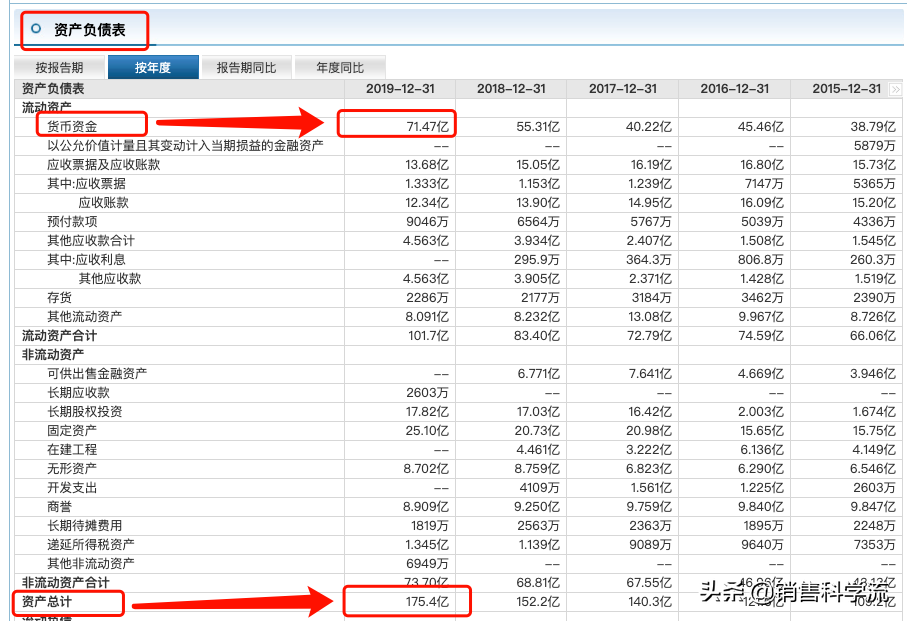Click the 流动资产合计 row
907x621 pixels.
point(58,335)
